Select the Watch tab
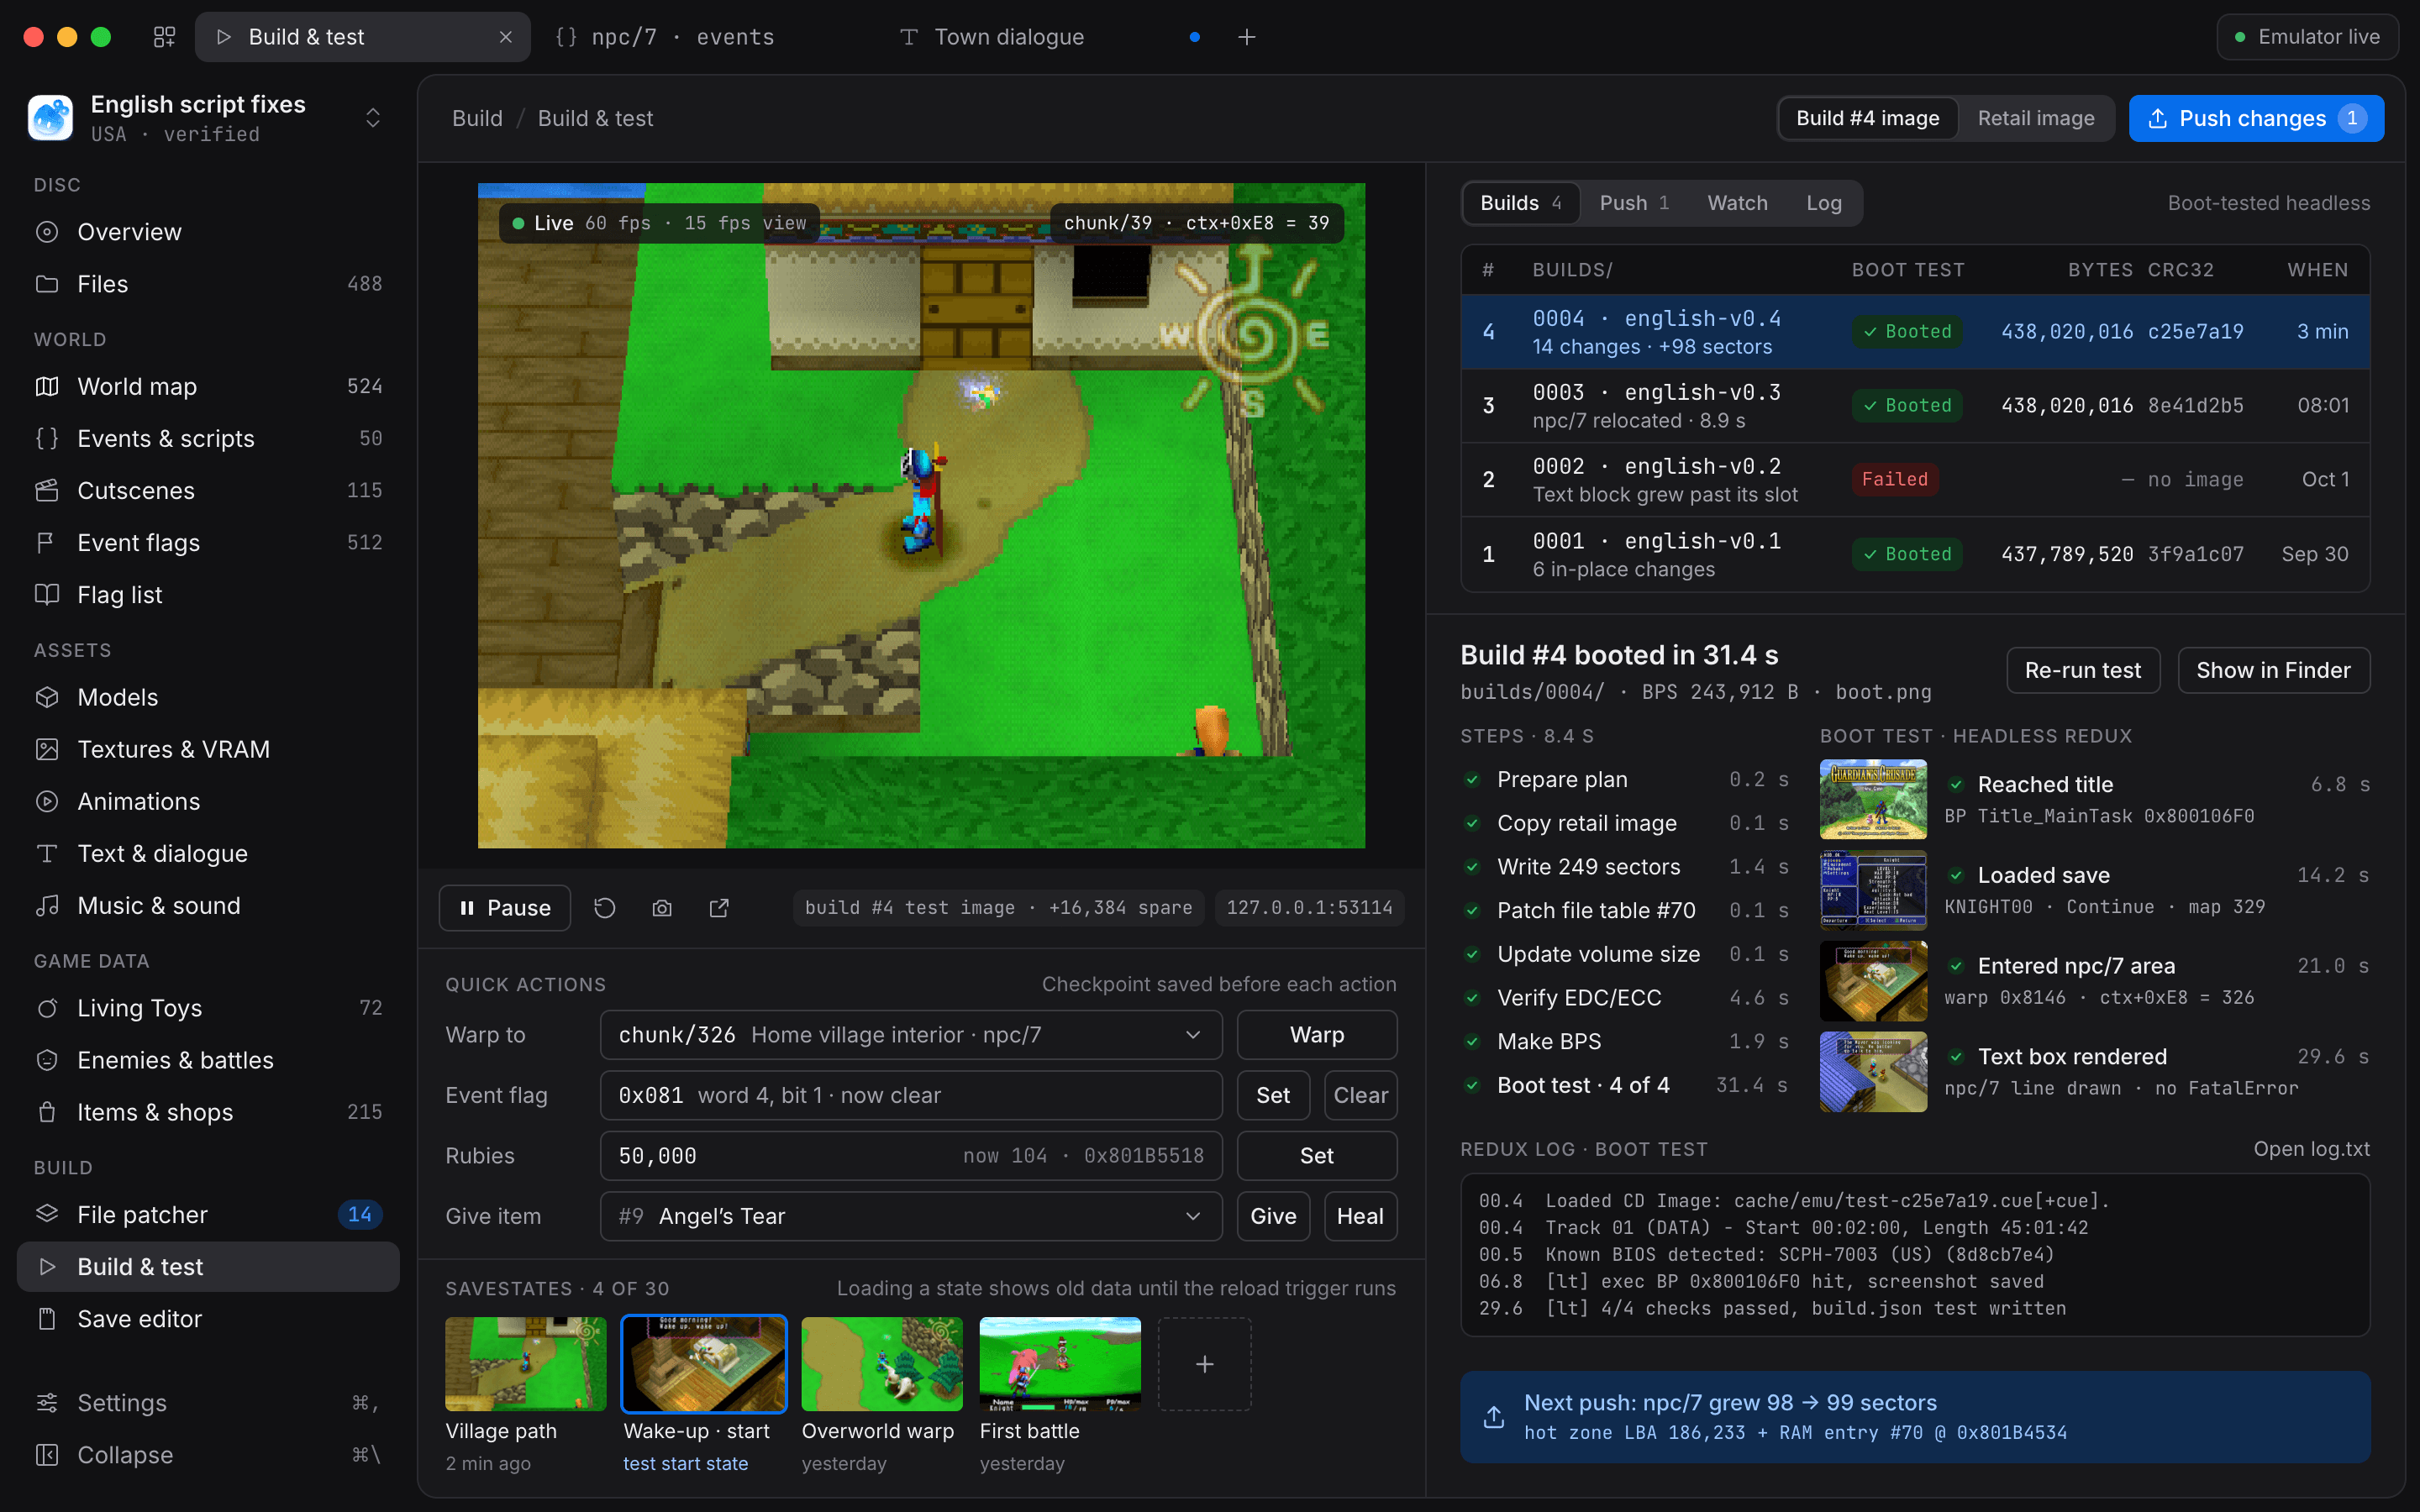The image size is (2420, 1512). point(1737,203)
